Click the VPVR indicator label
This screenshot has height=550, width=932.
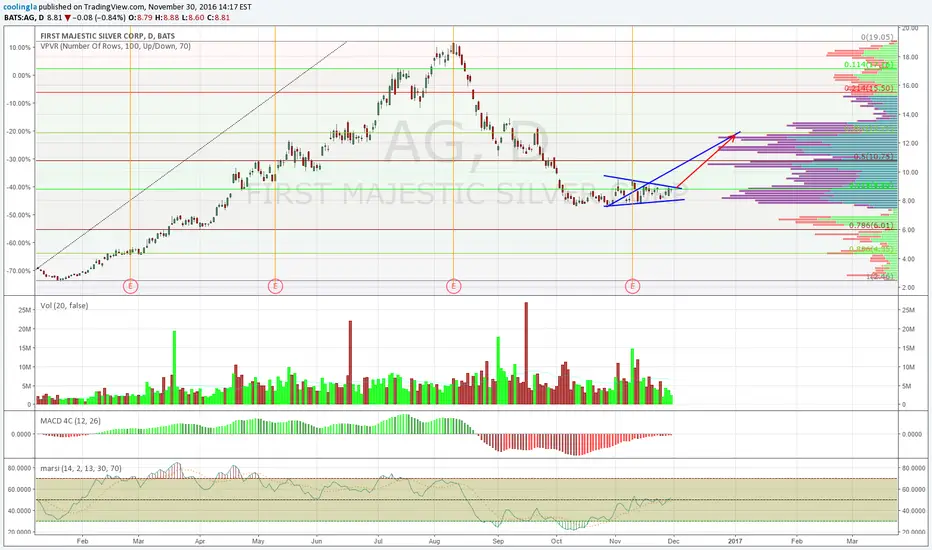point(115,46)
